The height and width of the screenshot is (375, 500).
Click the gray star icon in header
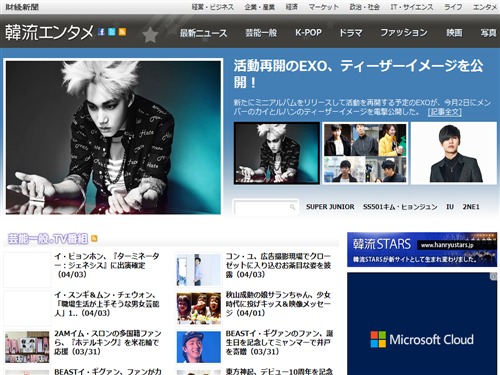150,35
